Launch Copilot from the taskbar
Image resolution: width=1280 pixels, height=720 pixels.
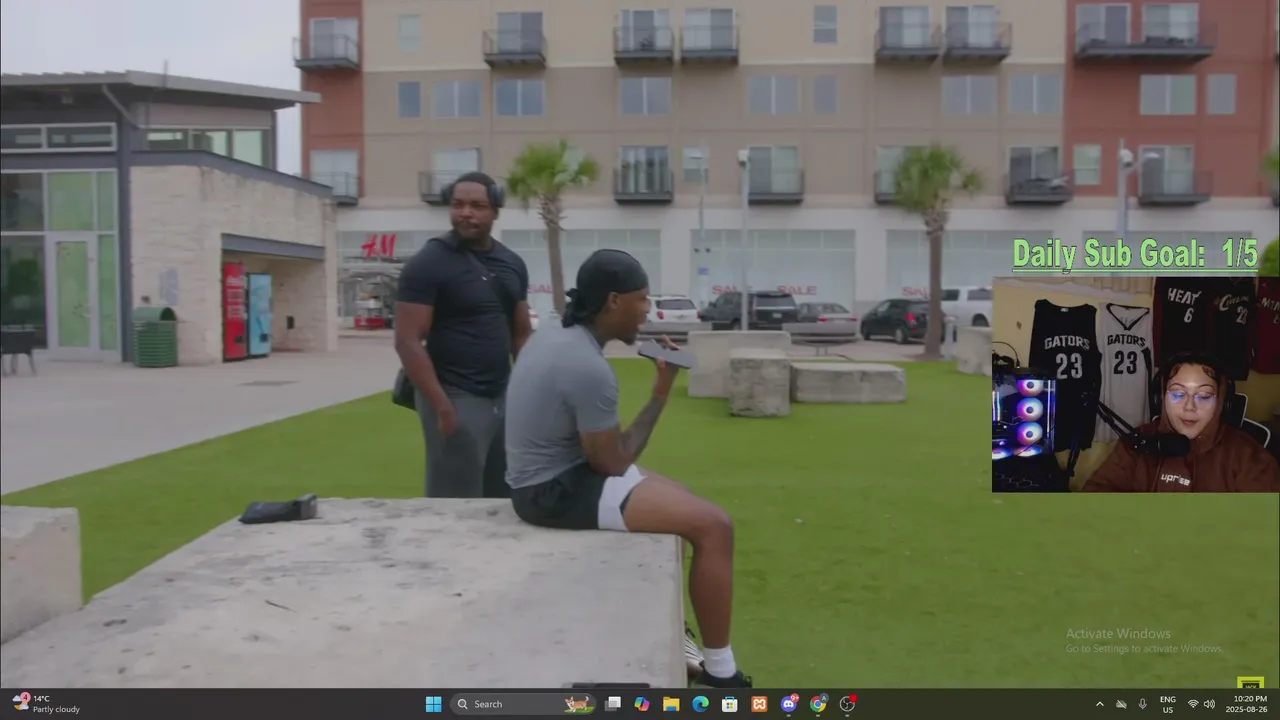click(642, 704)
